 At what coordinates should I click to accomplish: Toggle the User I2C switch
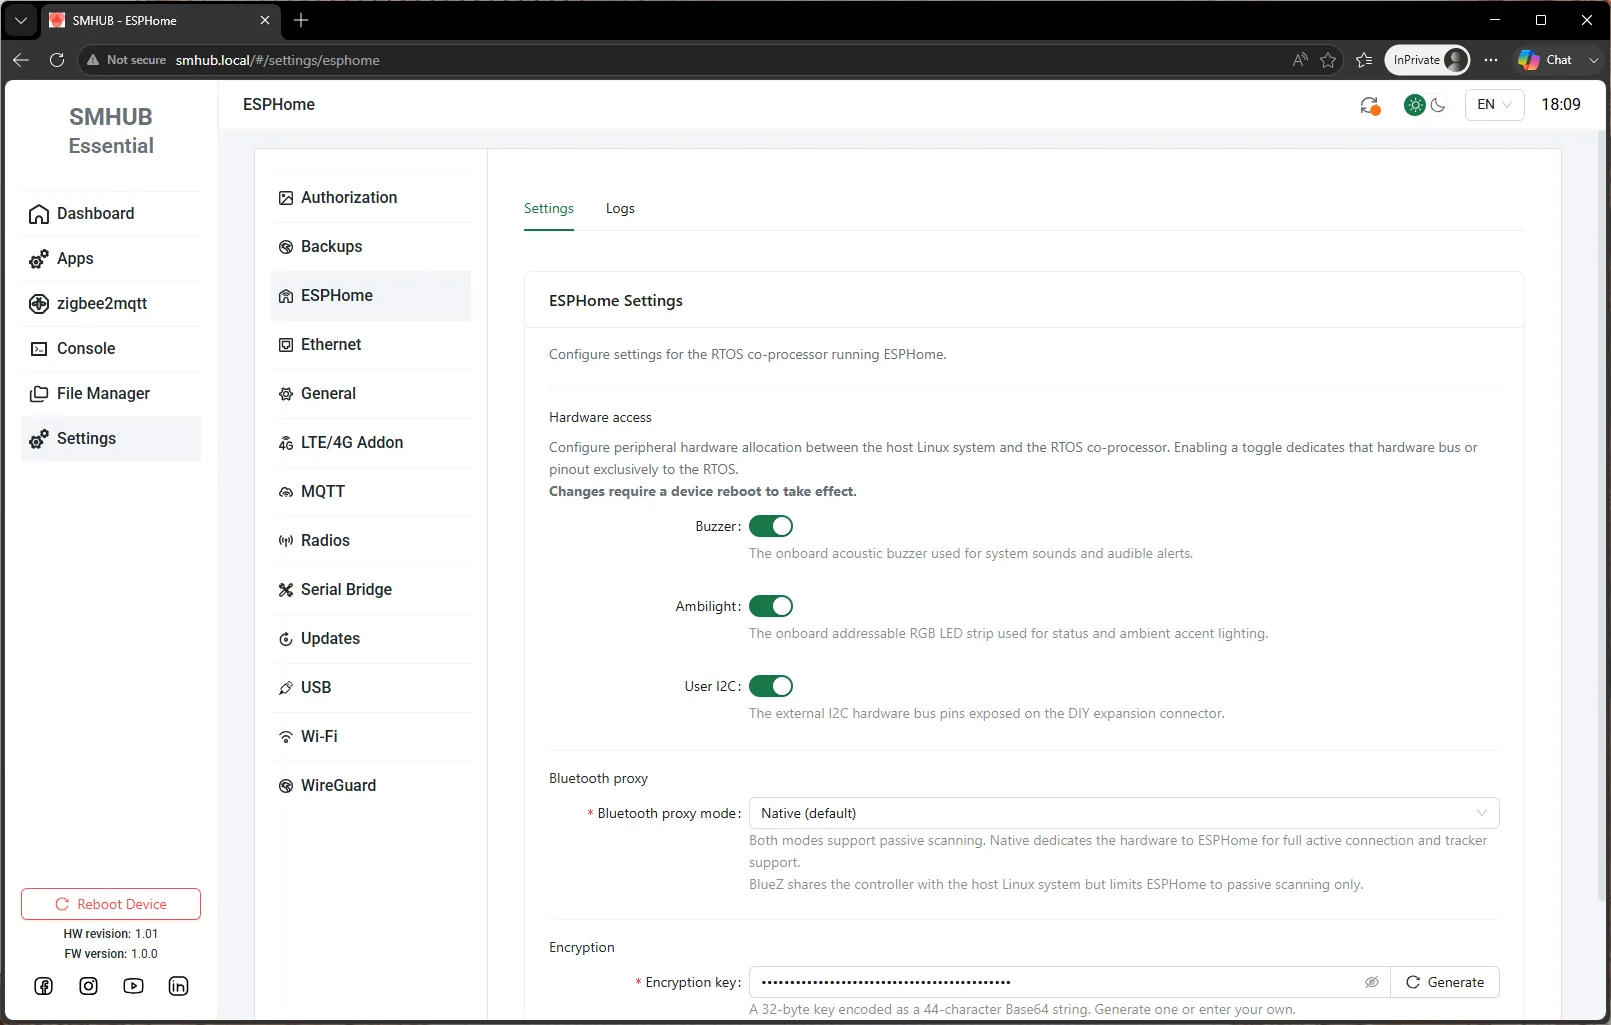coord(771,686)
